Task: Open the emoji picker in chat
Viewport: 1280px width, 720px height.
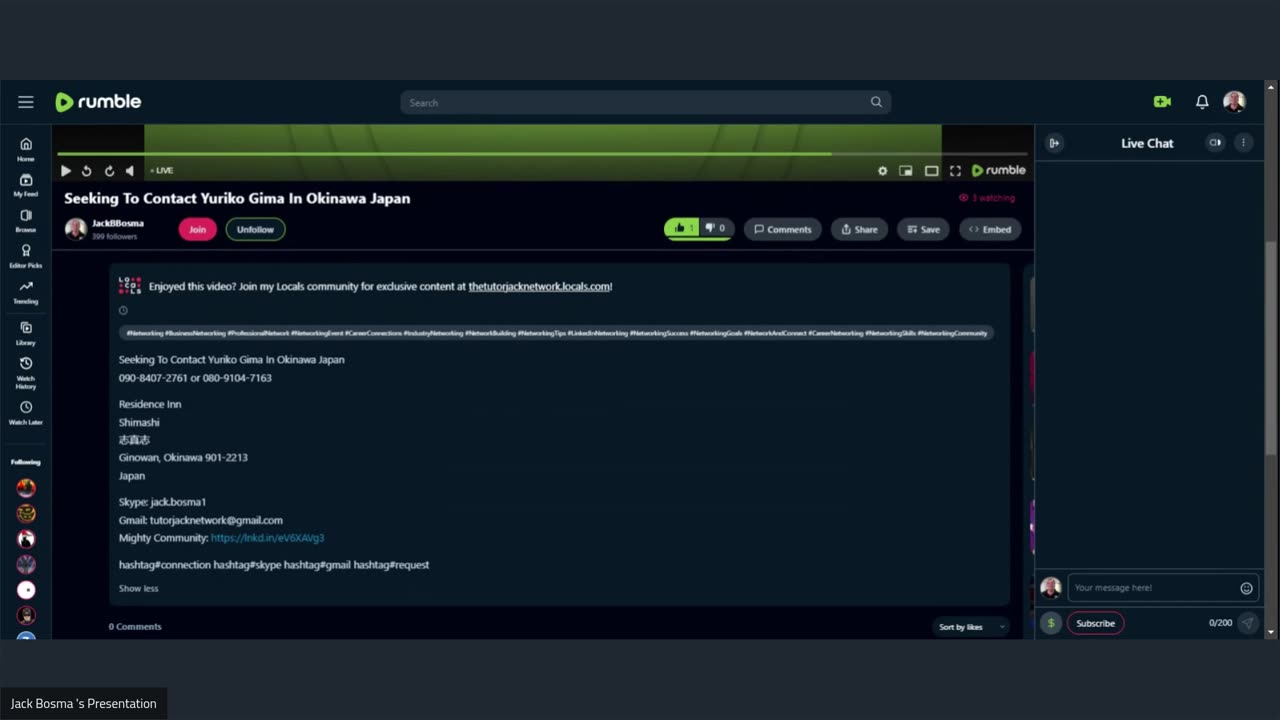Action: (1246, 588)
